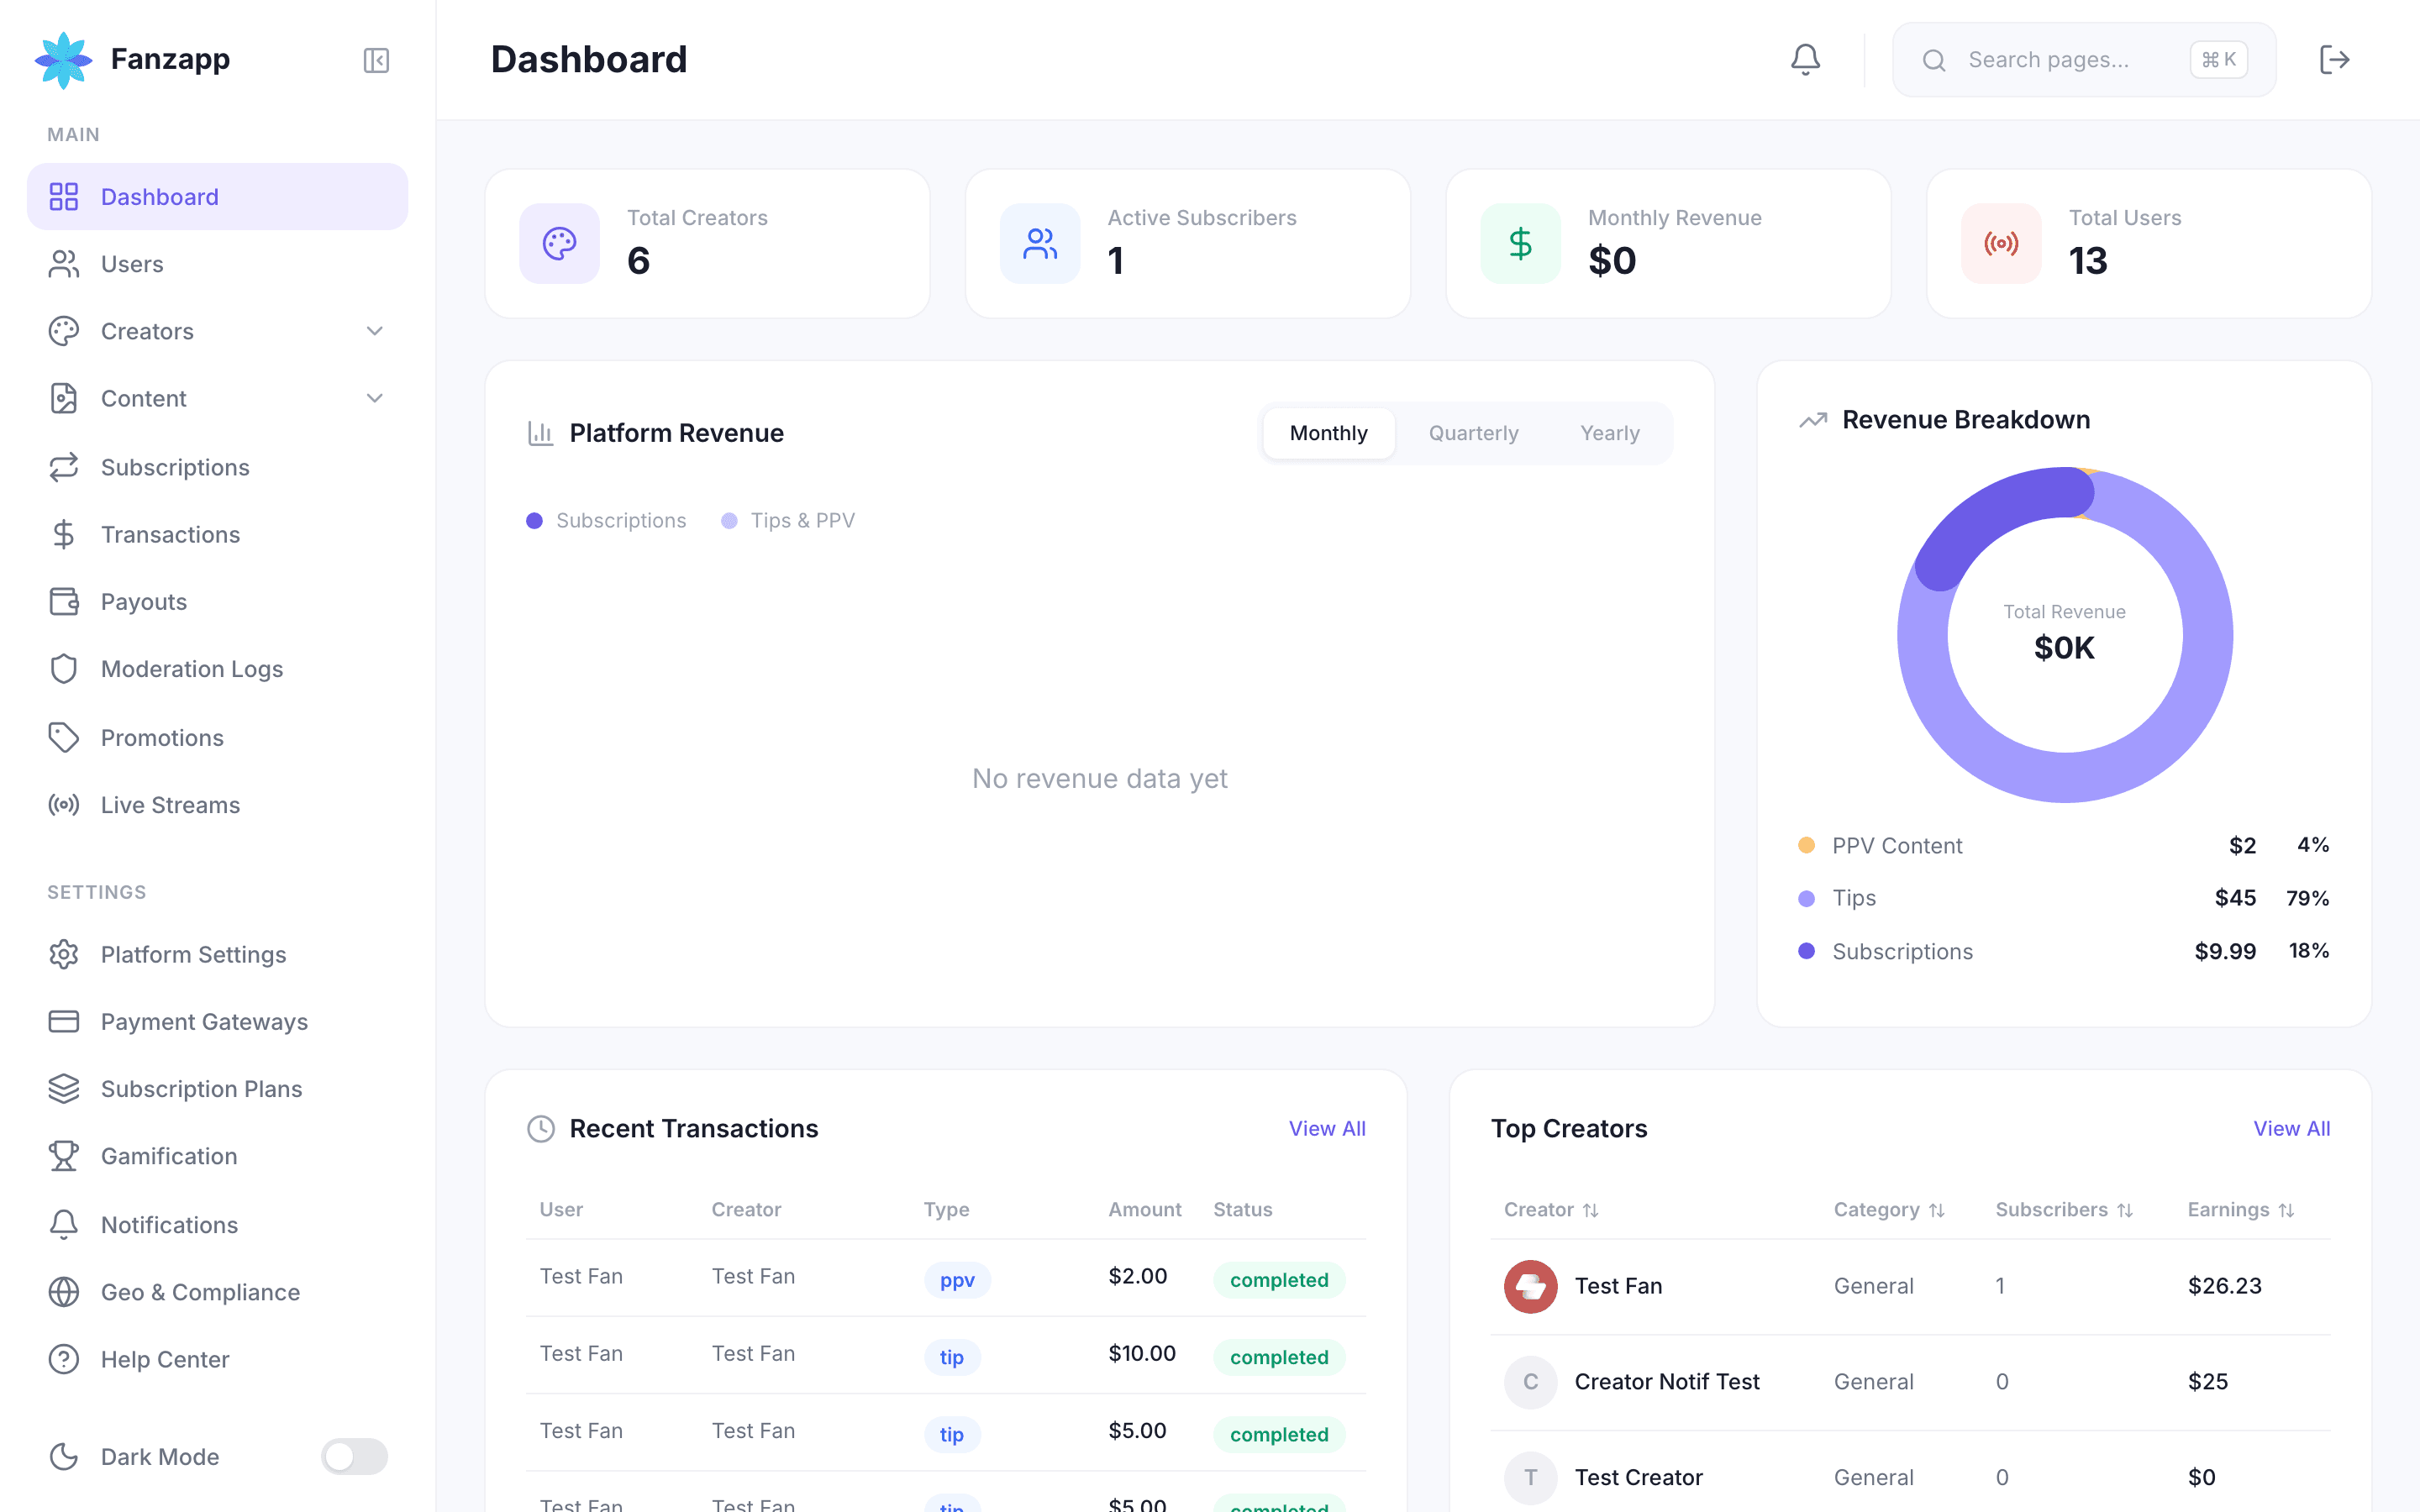Switch to the Quarterly revenue tab
Image resolution: width=2420 pixels, height=1512 pixels.
pos(1473,433)
